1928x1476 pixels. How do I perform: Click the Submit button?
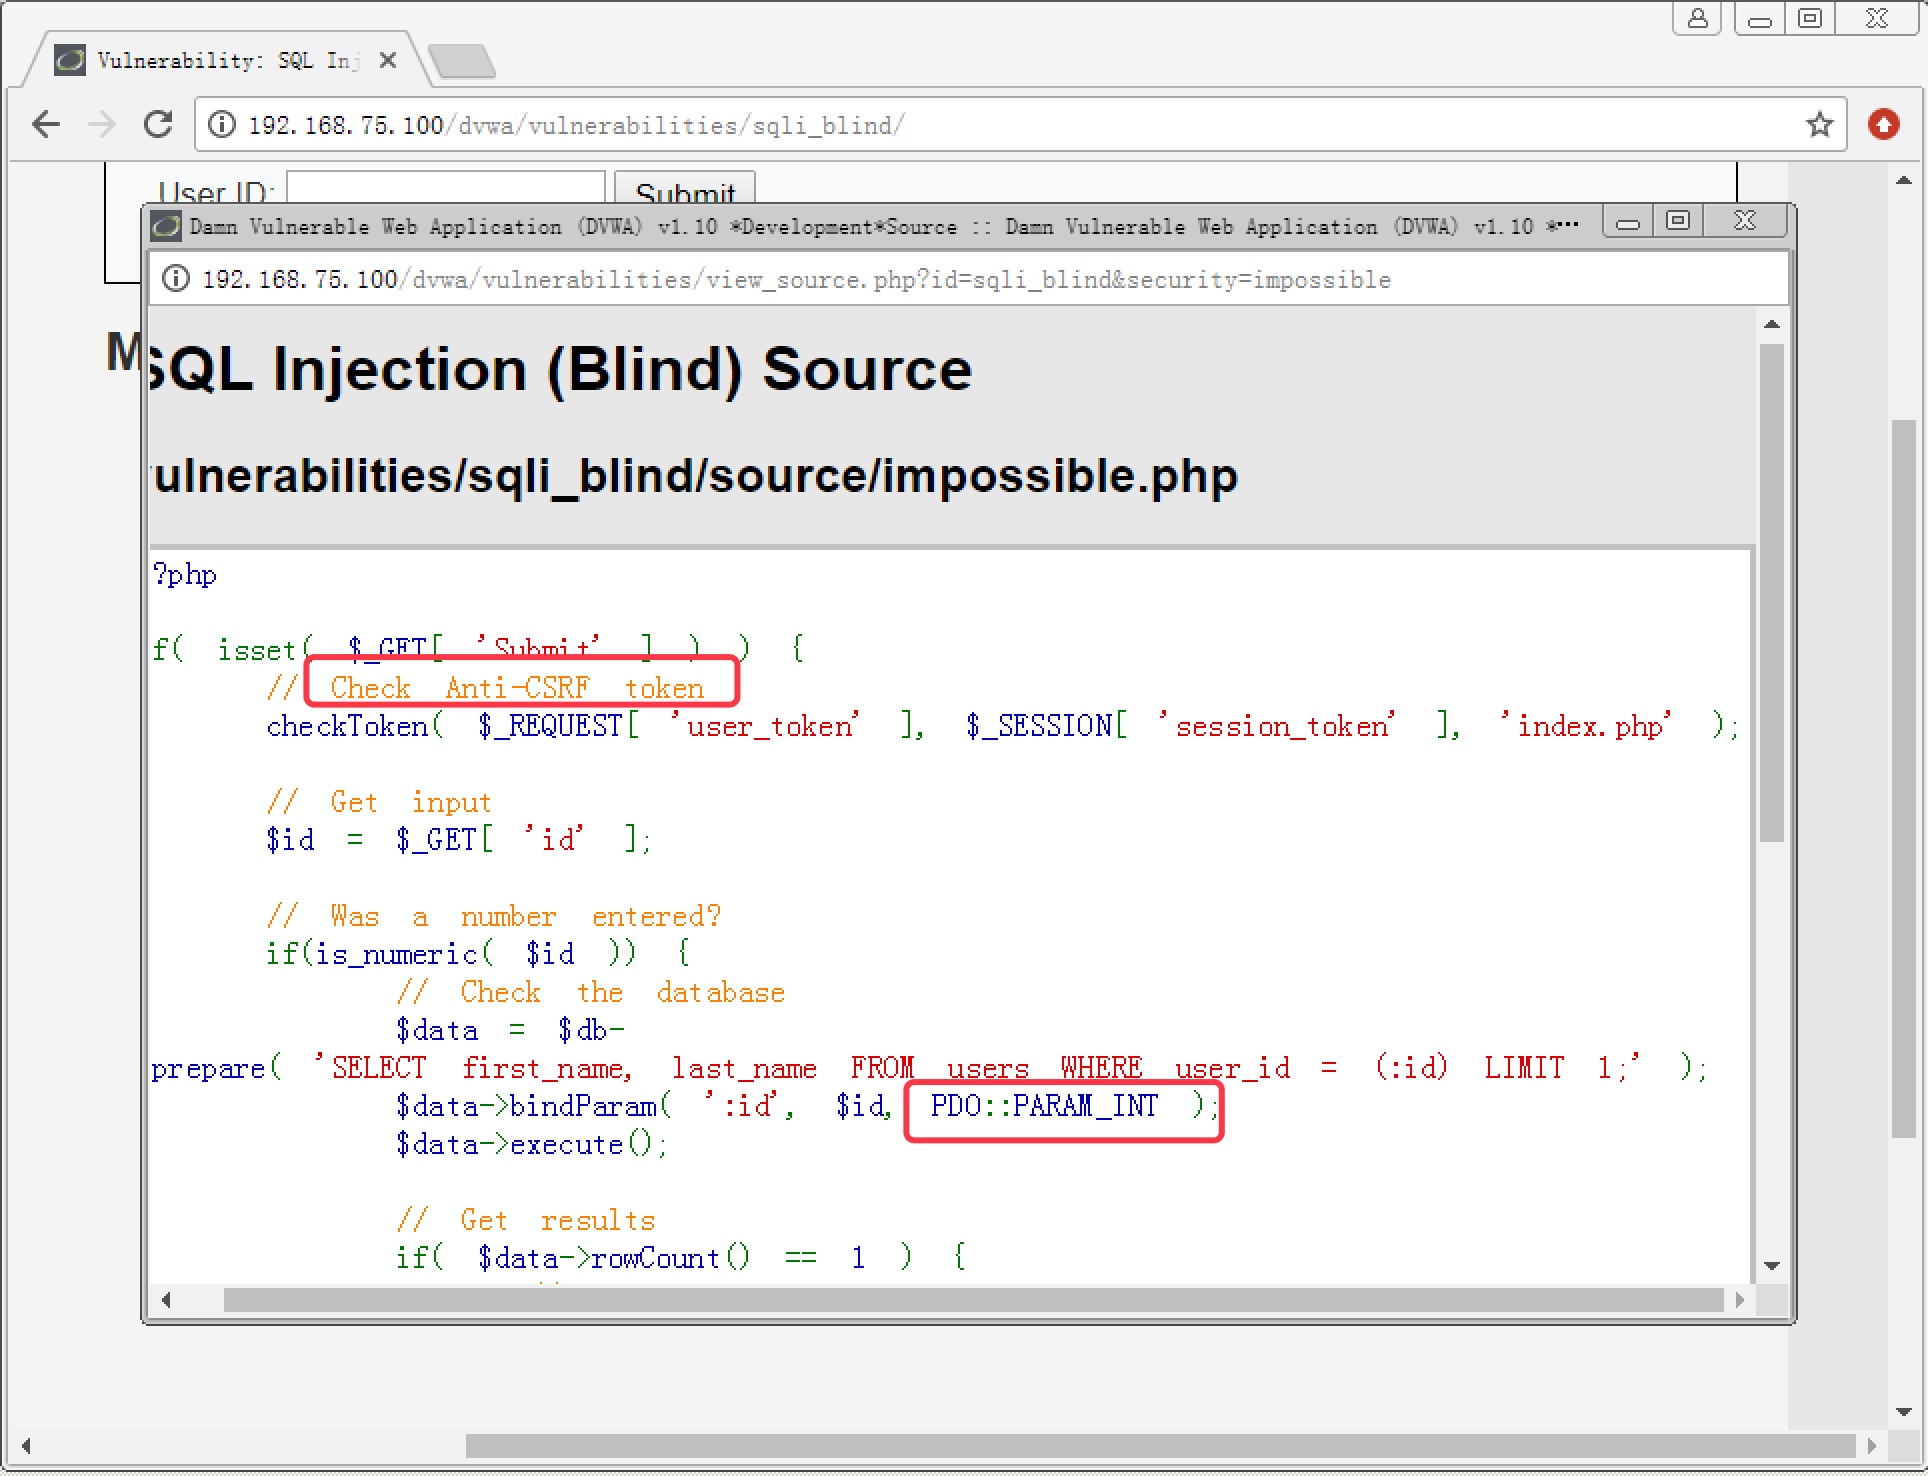tap(685, 188)
